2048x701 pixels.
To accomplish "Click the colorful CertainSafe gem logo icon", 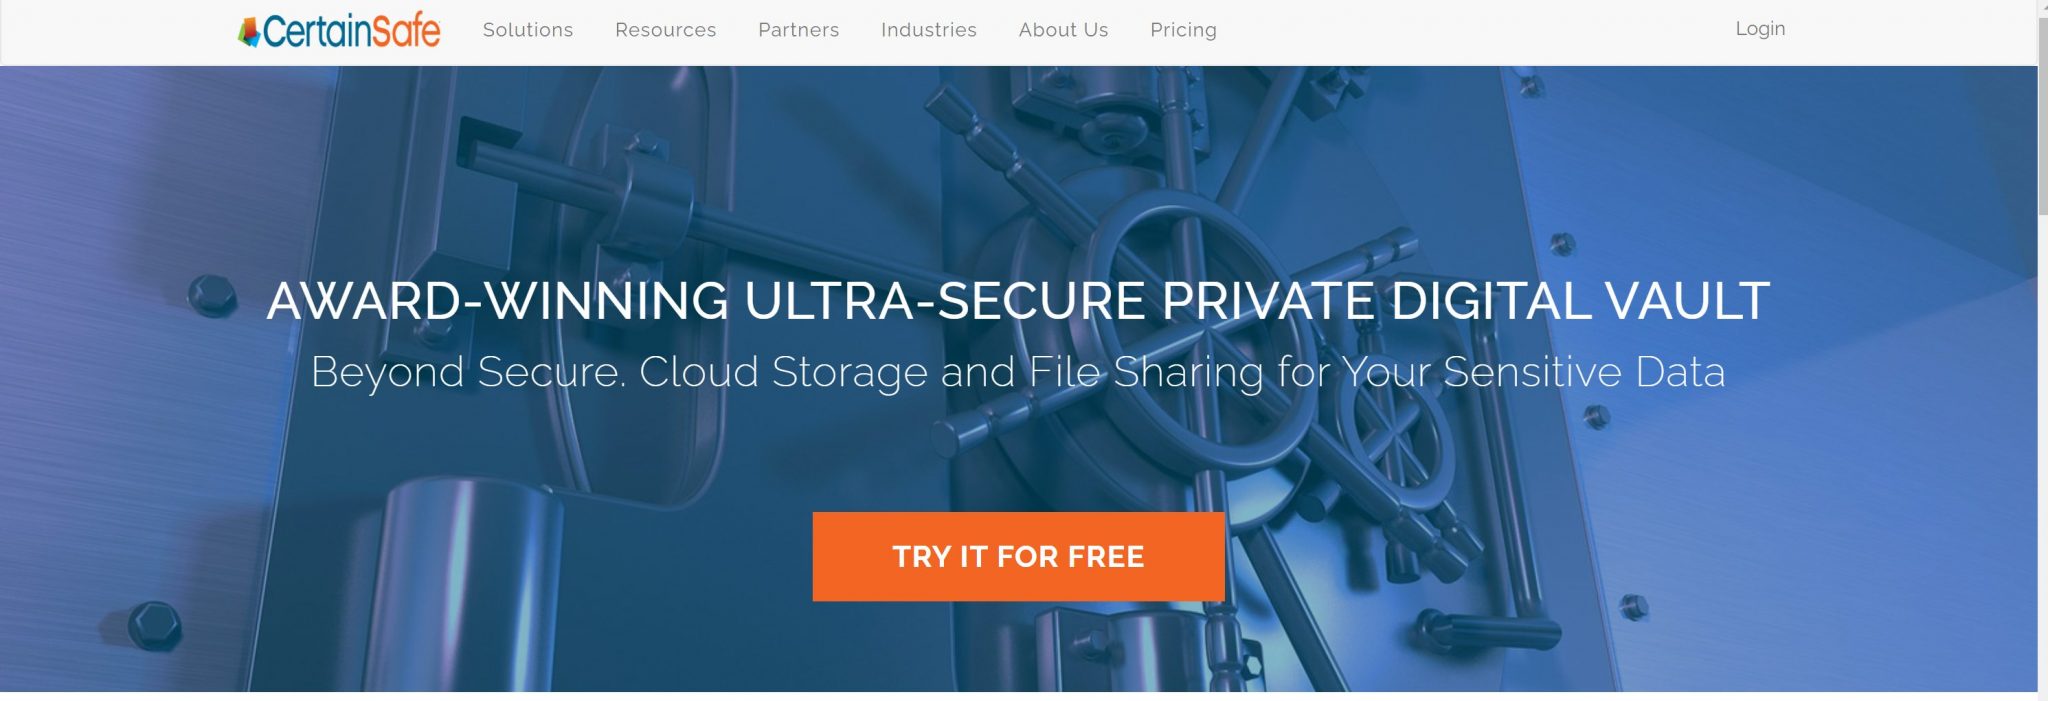I will [x=249, y=32].
